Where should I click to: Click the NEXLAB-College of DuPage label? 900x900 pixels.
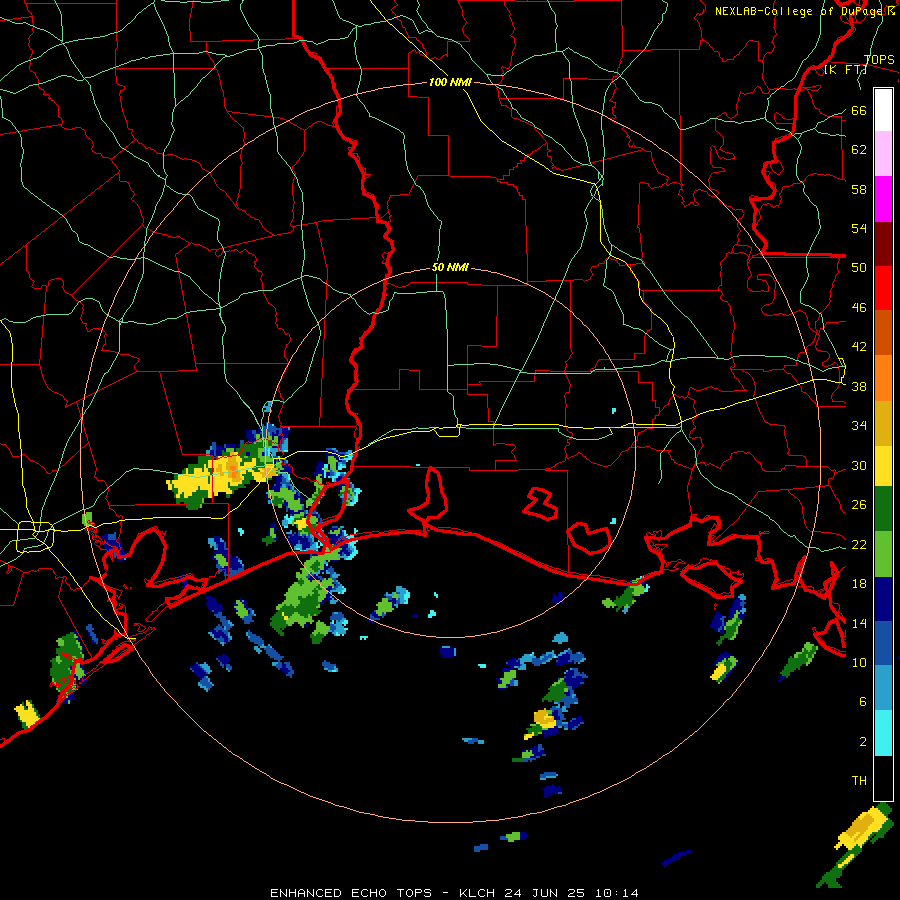point(805,11)
